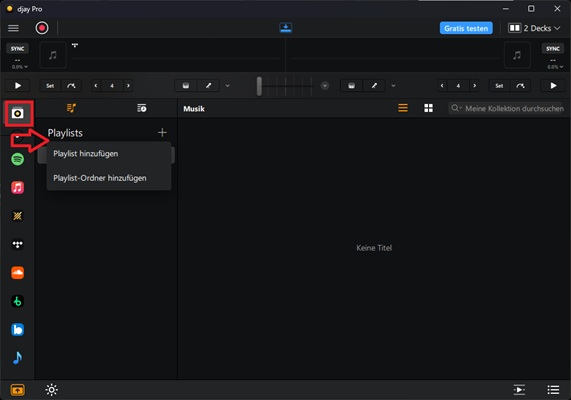Decrease the right deck loop length
This screenshot has height=400, width=571.
pos(442,86)
